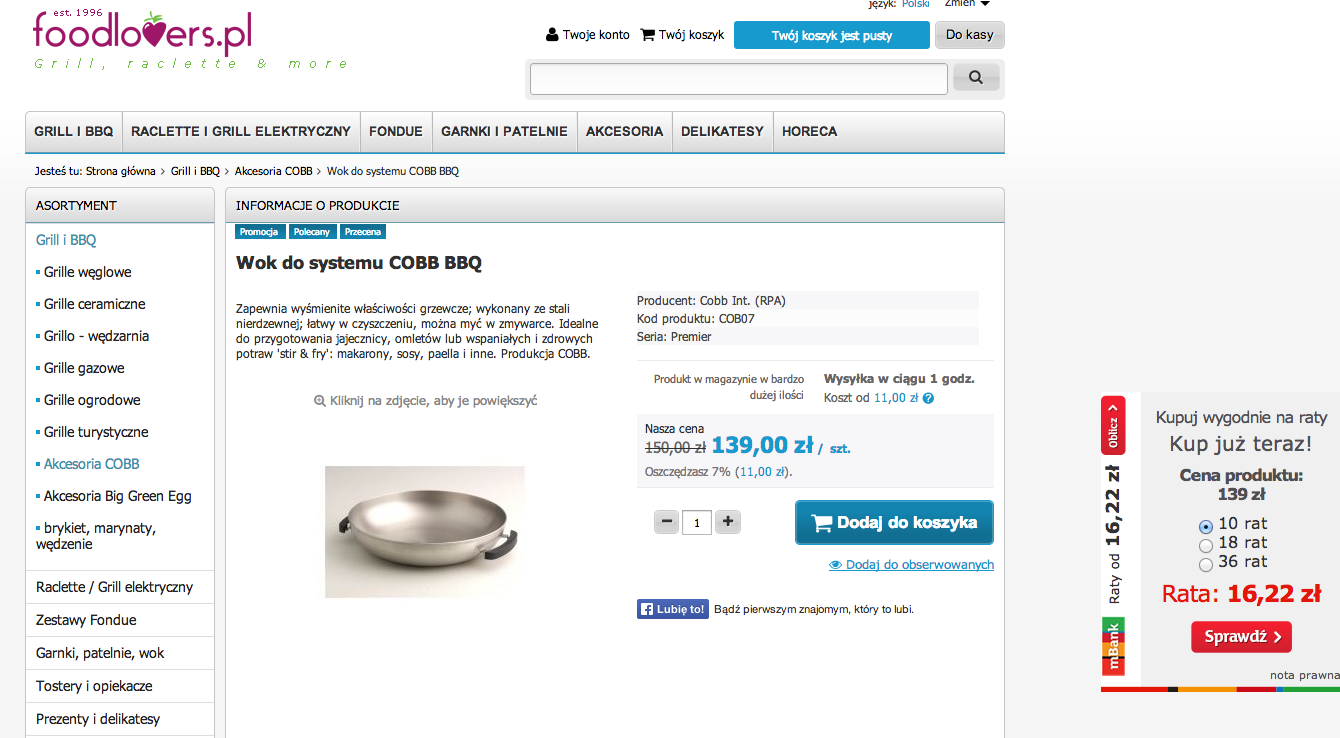Add product with Dodaj do koszyka
Image resolution: width=1340 pixels, height=738 pixels.
[x=894, y=522]
